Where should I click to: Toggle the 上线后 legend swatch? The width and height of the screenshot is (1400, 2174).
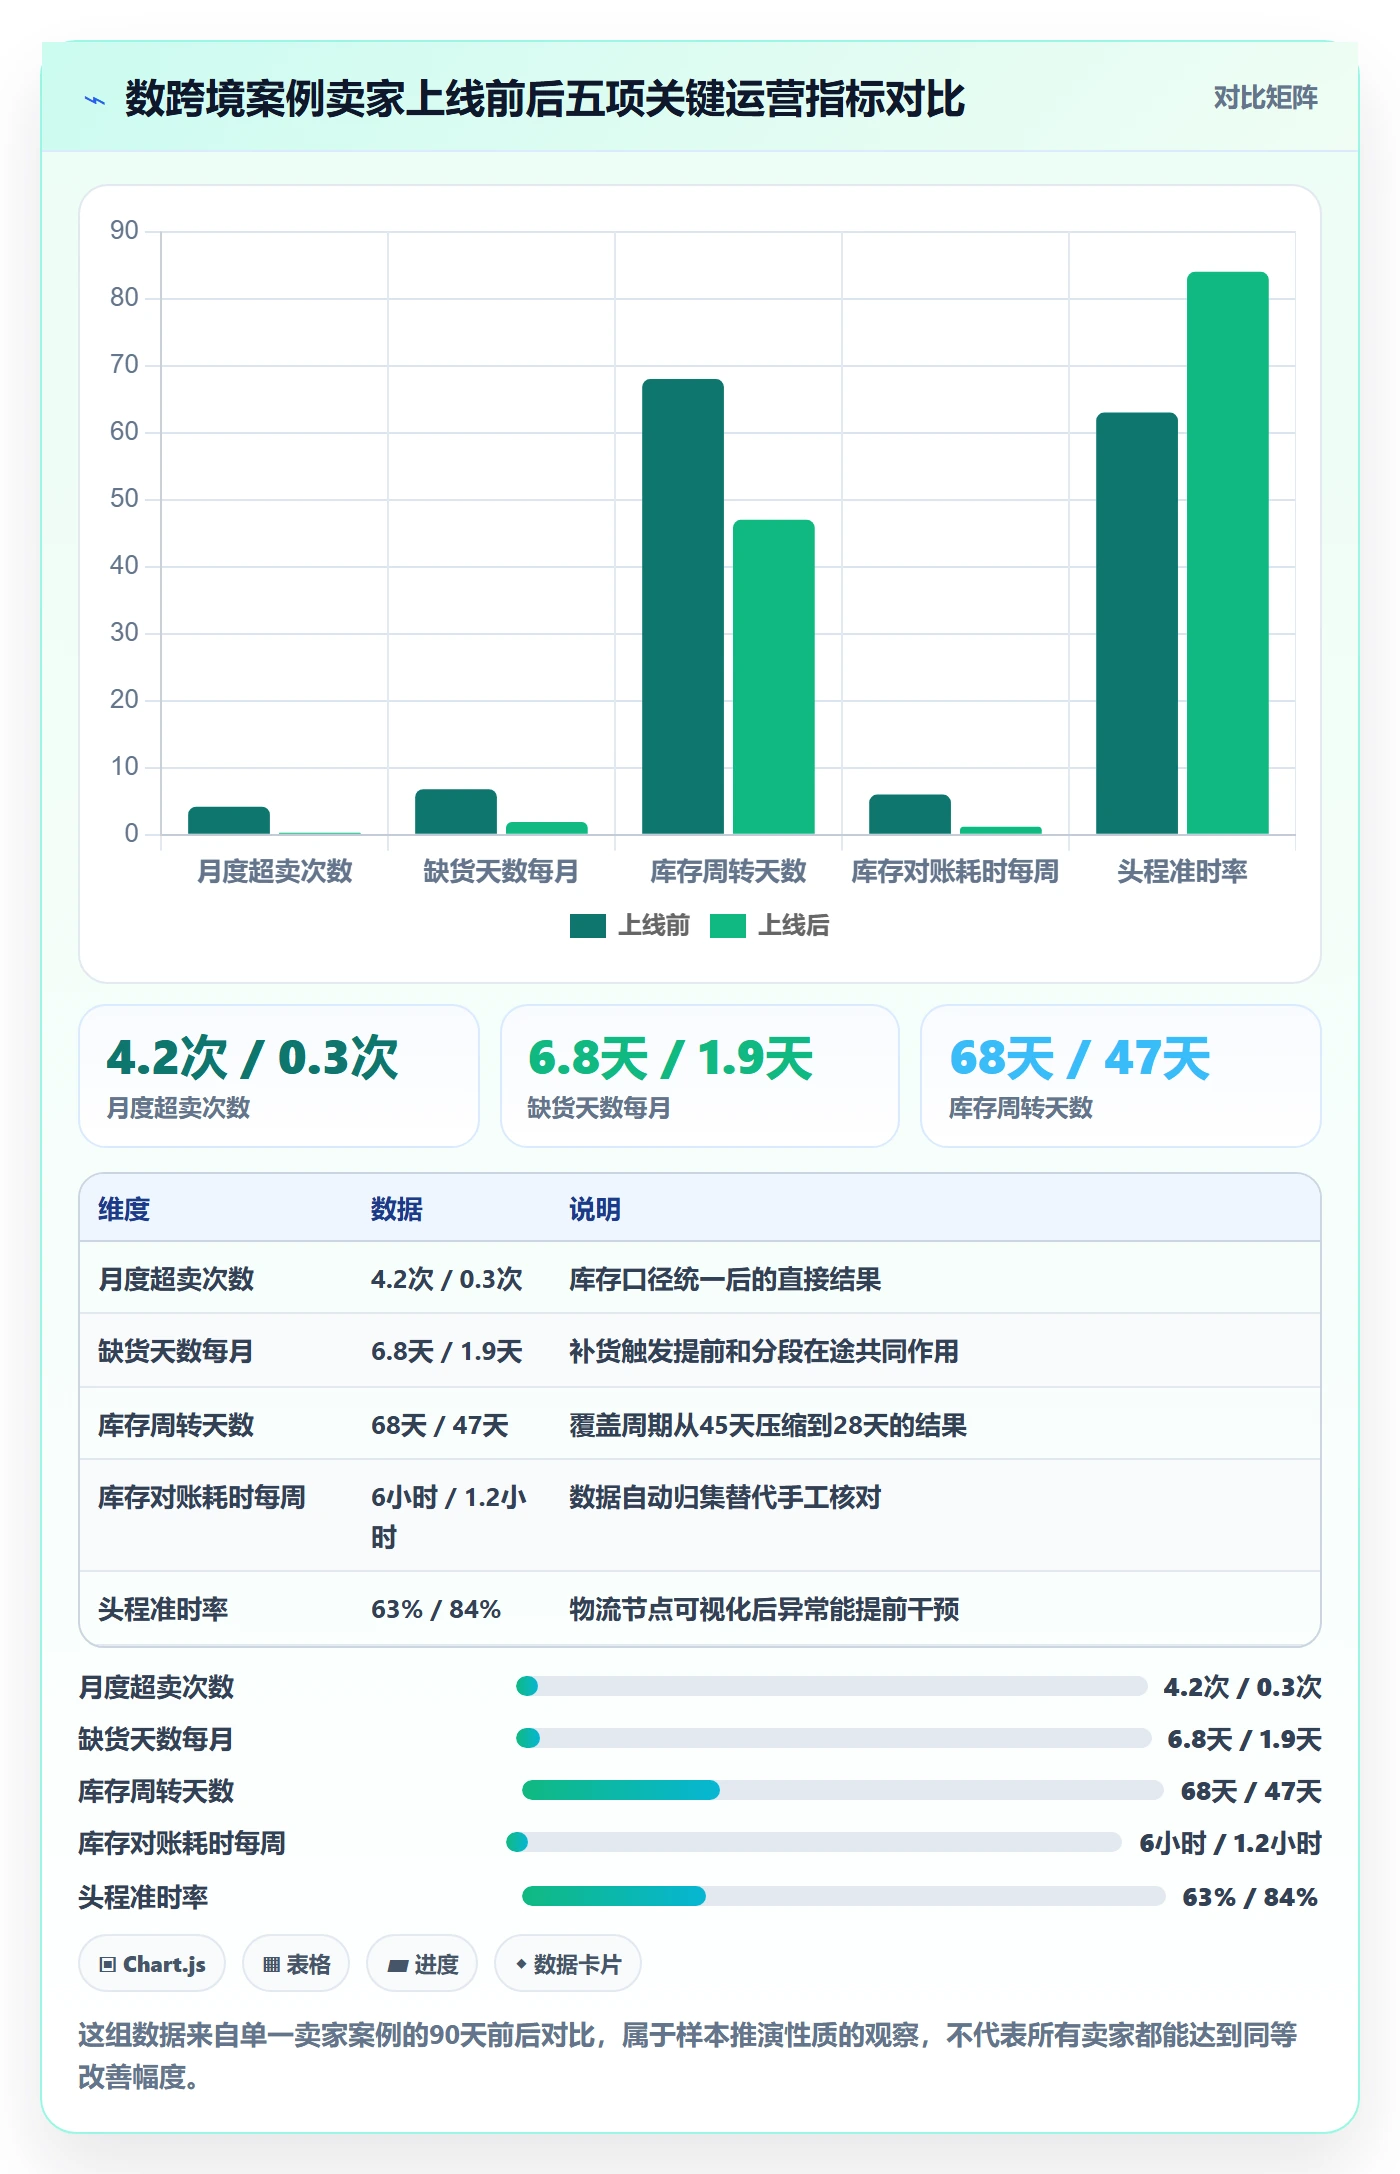coord(728,926)
